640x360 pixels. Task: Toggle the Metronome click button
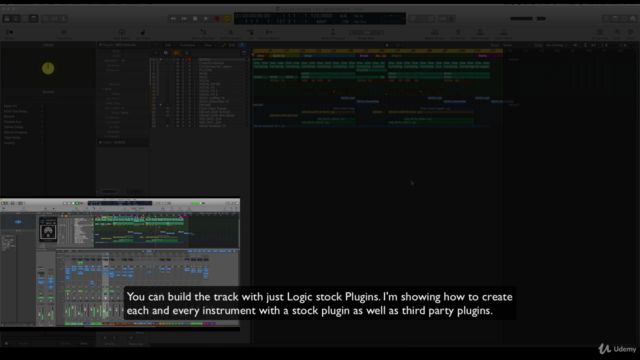point(451,18)
